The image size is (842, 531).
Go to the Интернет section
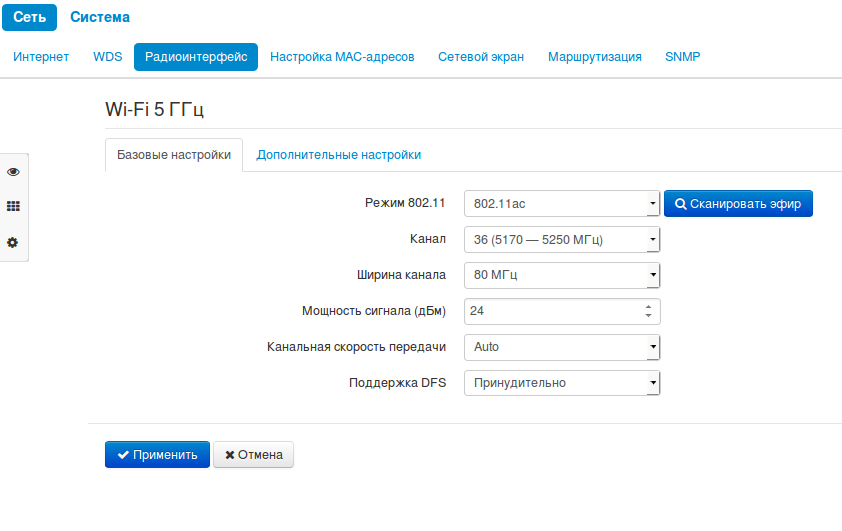pos(41,57)
